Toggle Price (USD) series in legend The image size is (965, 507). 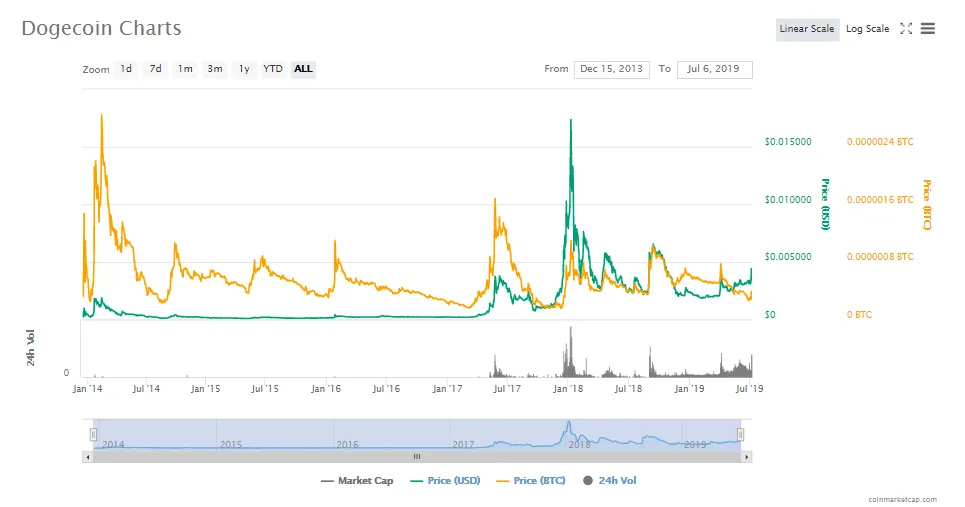pos(445,481)
